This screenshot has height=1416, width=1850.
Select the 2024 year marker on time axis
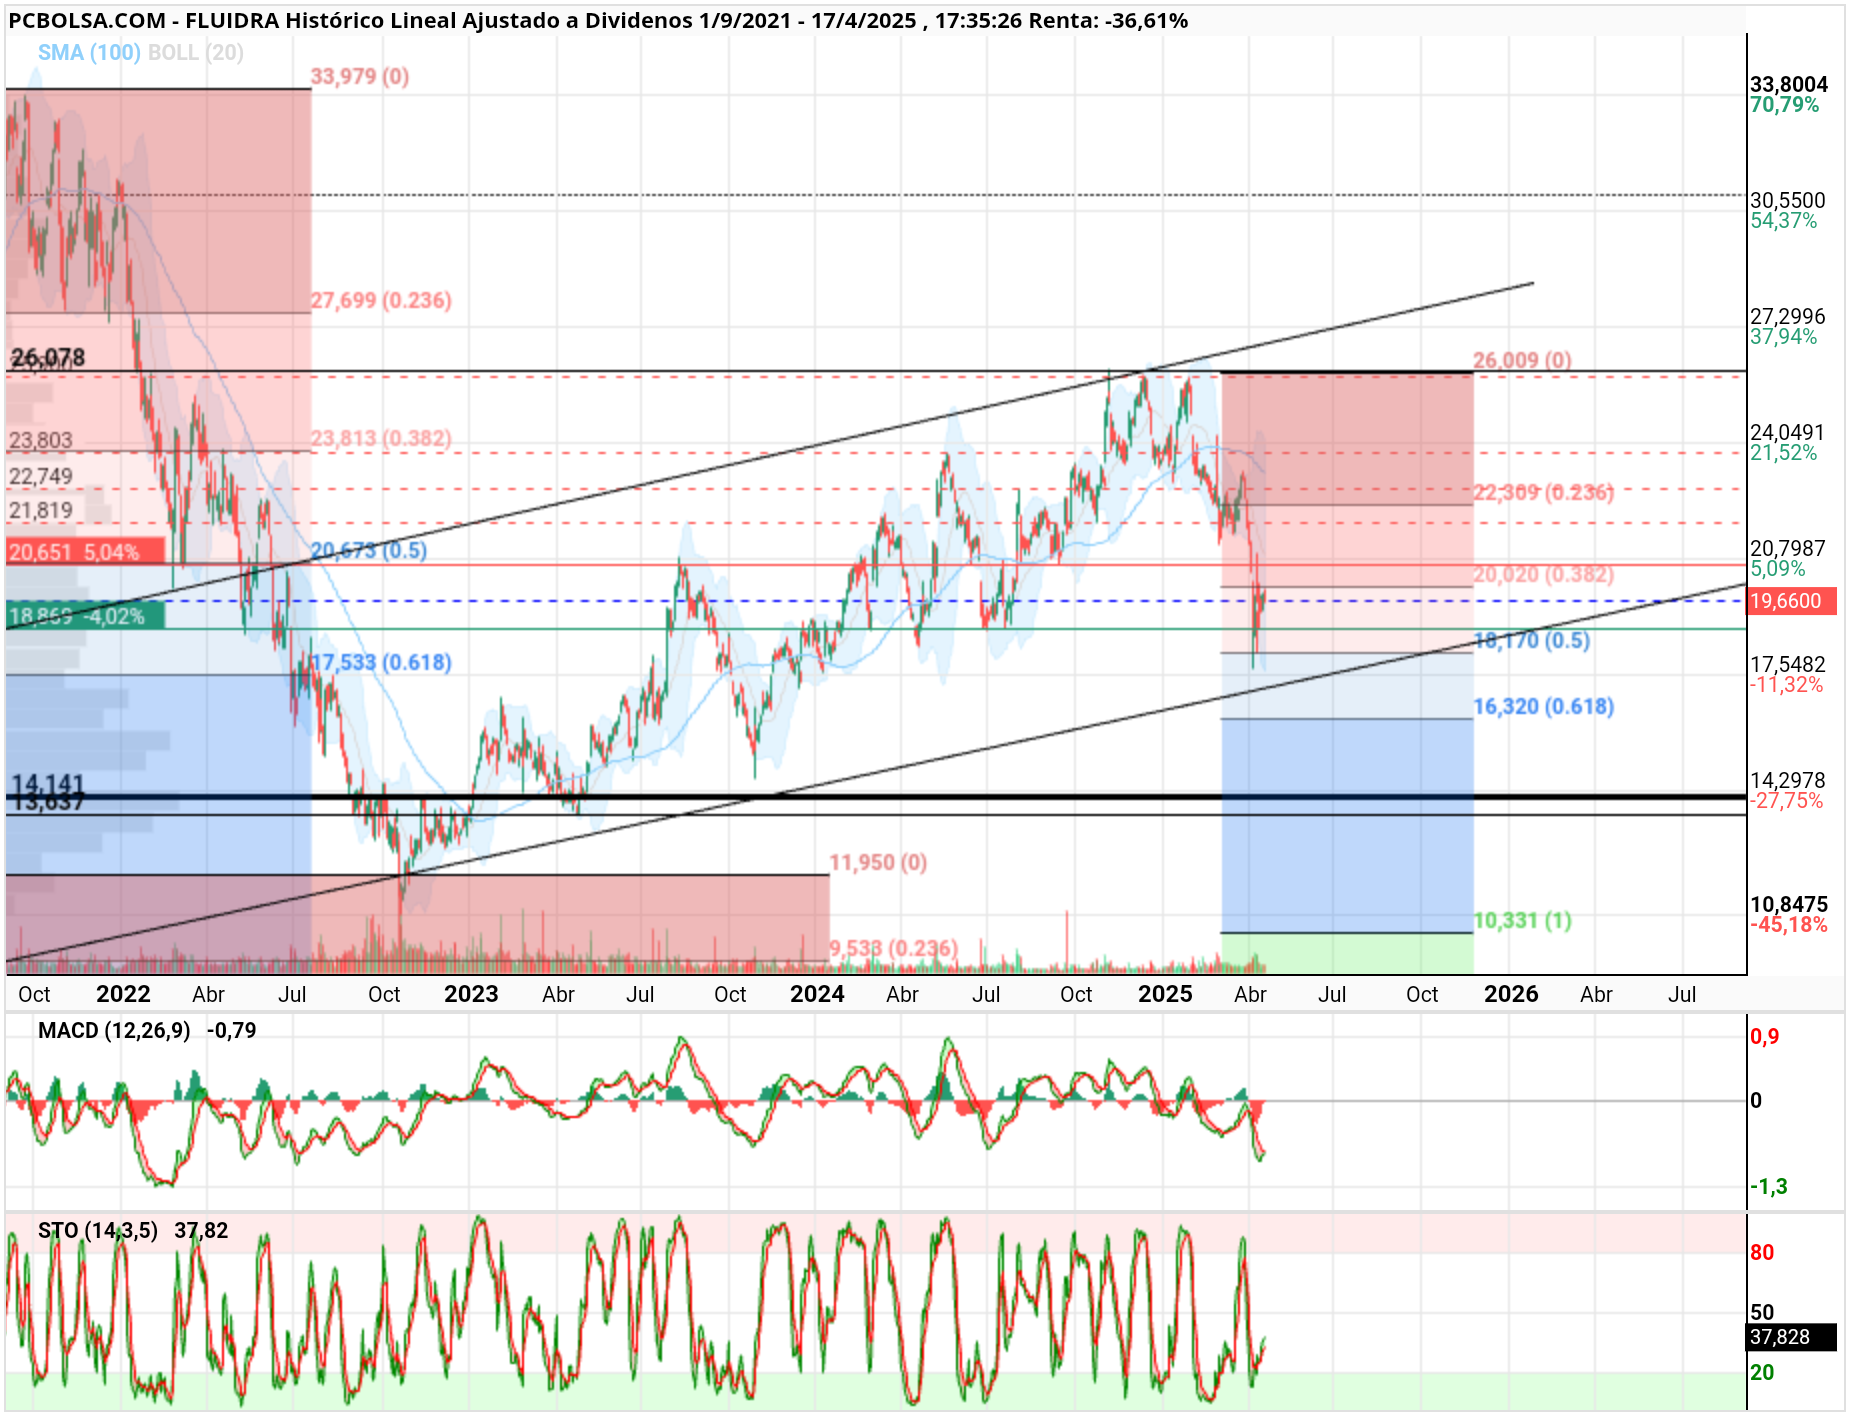(817, 994)
